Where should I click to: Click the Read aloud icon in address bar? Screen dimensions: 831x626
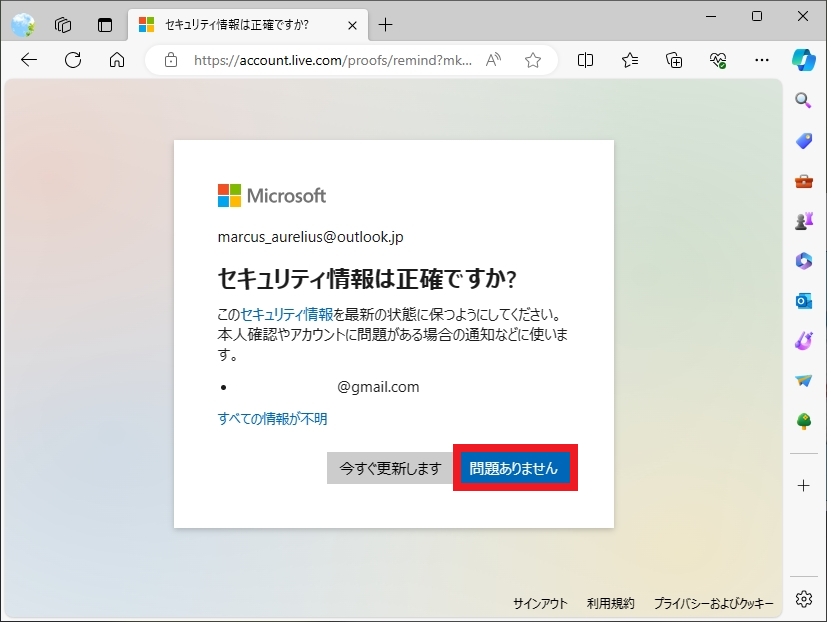[493, 60]
